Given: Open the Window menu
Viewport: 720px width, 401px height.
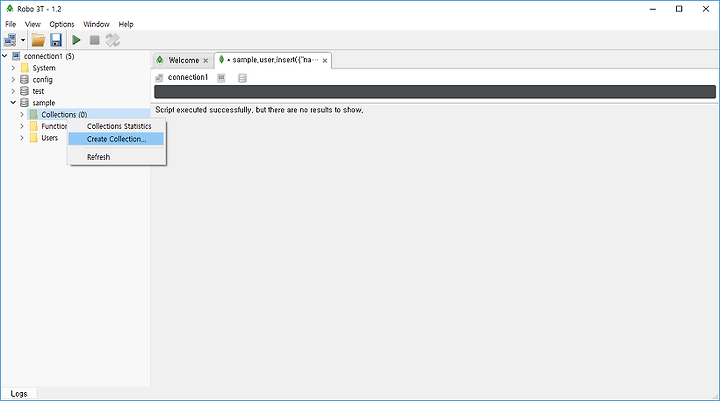Looking at the screenshot, I should pyautogui.click(x=96, y=24).
